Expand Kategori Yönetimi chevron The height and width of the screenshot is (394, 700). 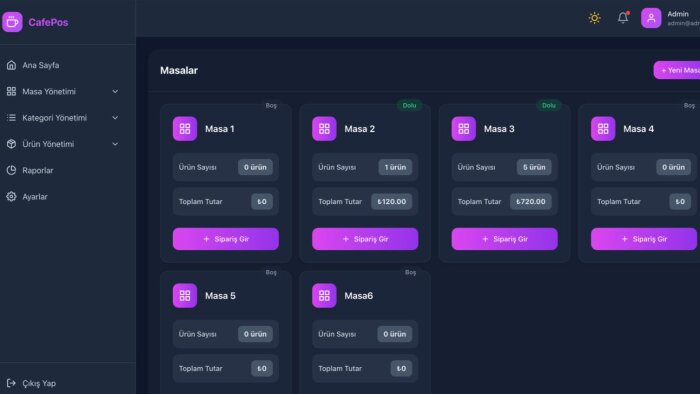click(x=115, y=118)
